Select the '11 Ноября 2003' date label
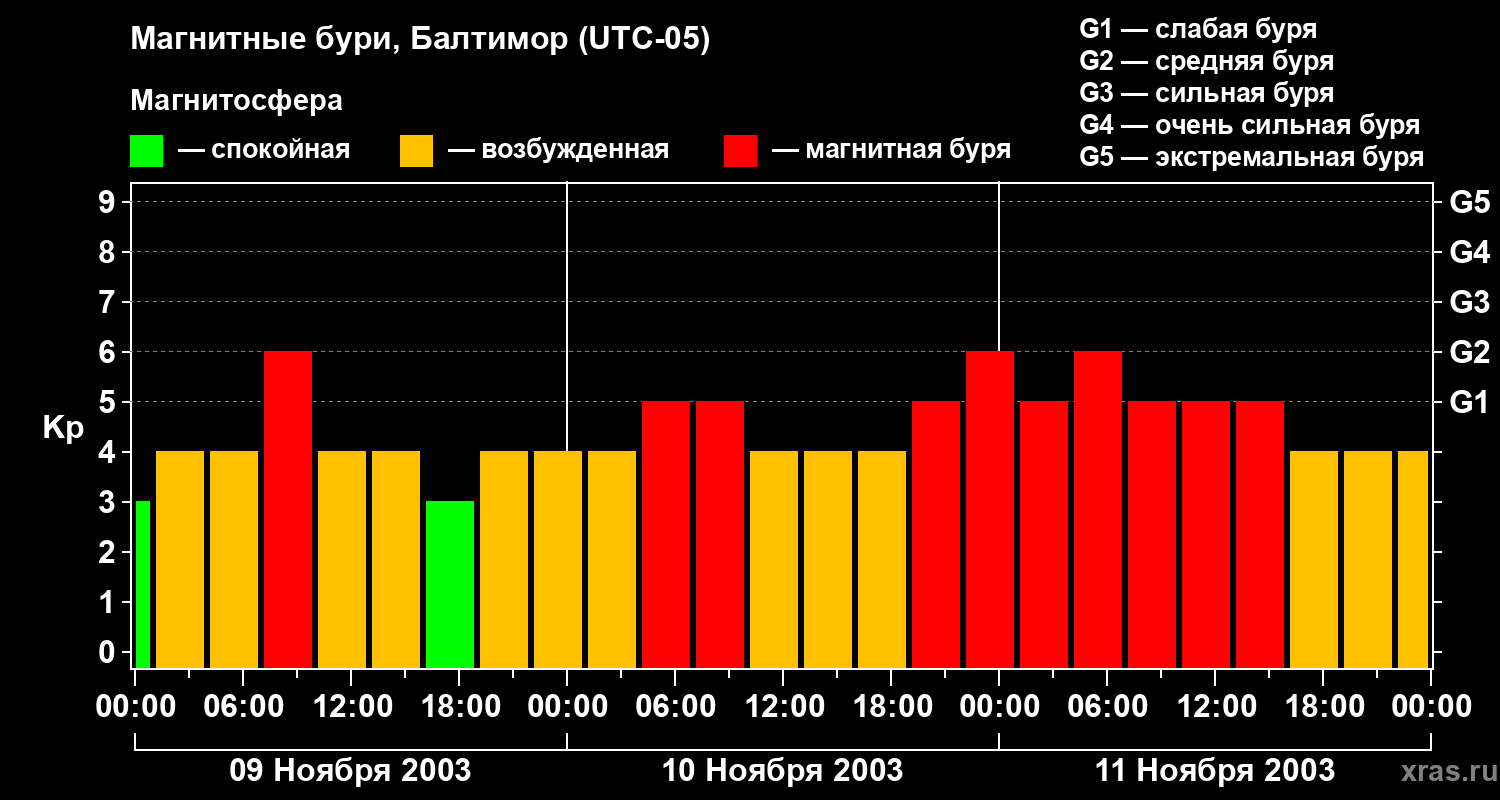The height and width of the screenshot is (800, 1500). click(x=1215, y=771)
